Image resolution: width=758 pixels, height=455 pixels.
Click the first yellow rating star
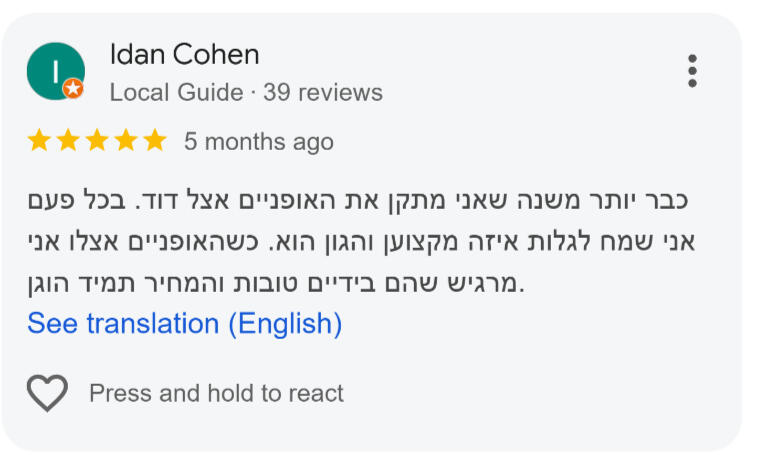(39, 140)
